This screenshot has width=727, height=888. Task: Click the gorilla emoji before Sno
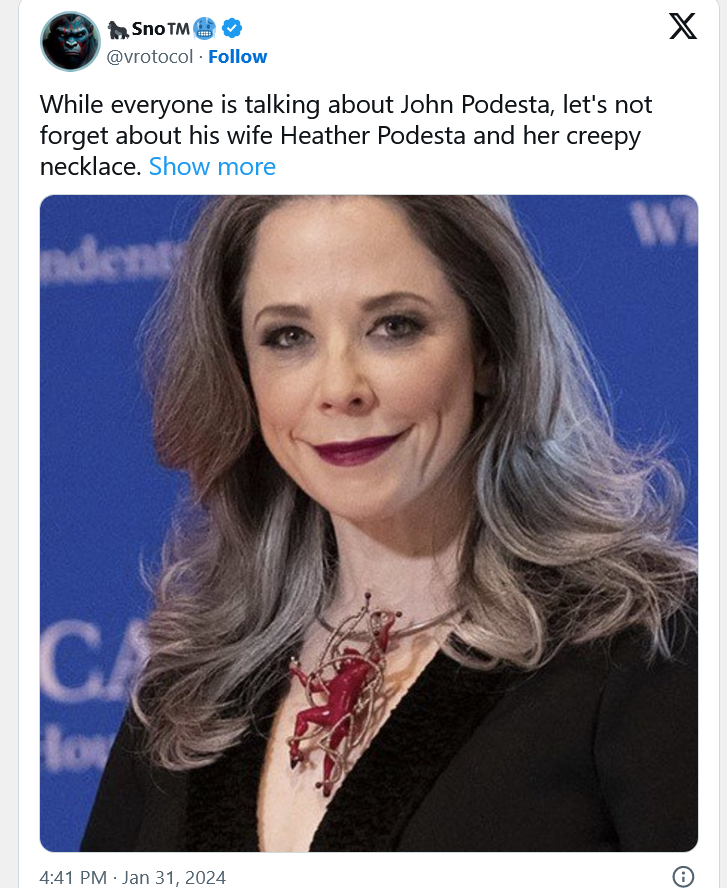coord(118,29)
